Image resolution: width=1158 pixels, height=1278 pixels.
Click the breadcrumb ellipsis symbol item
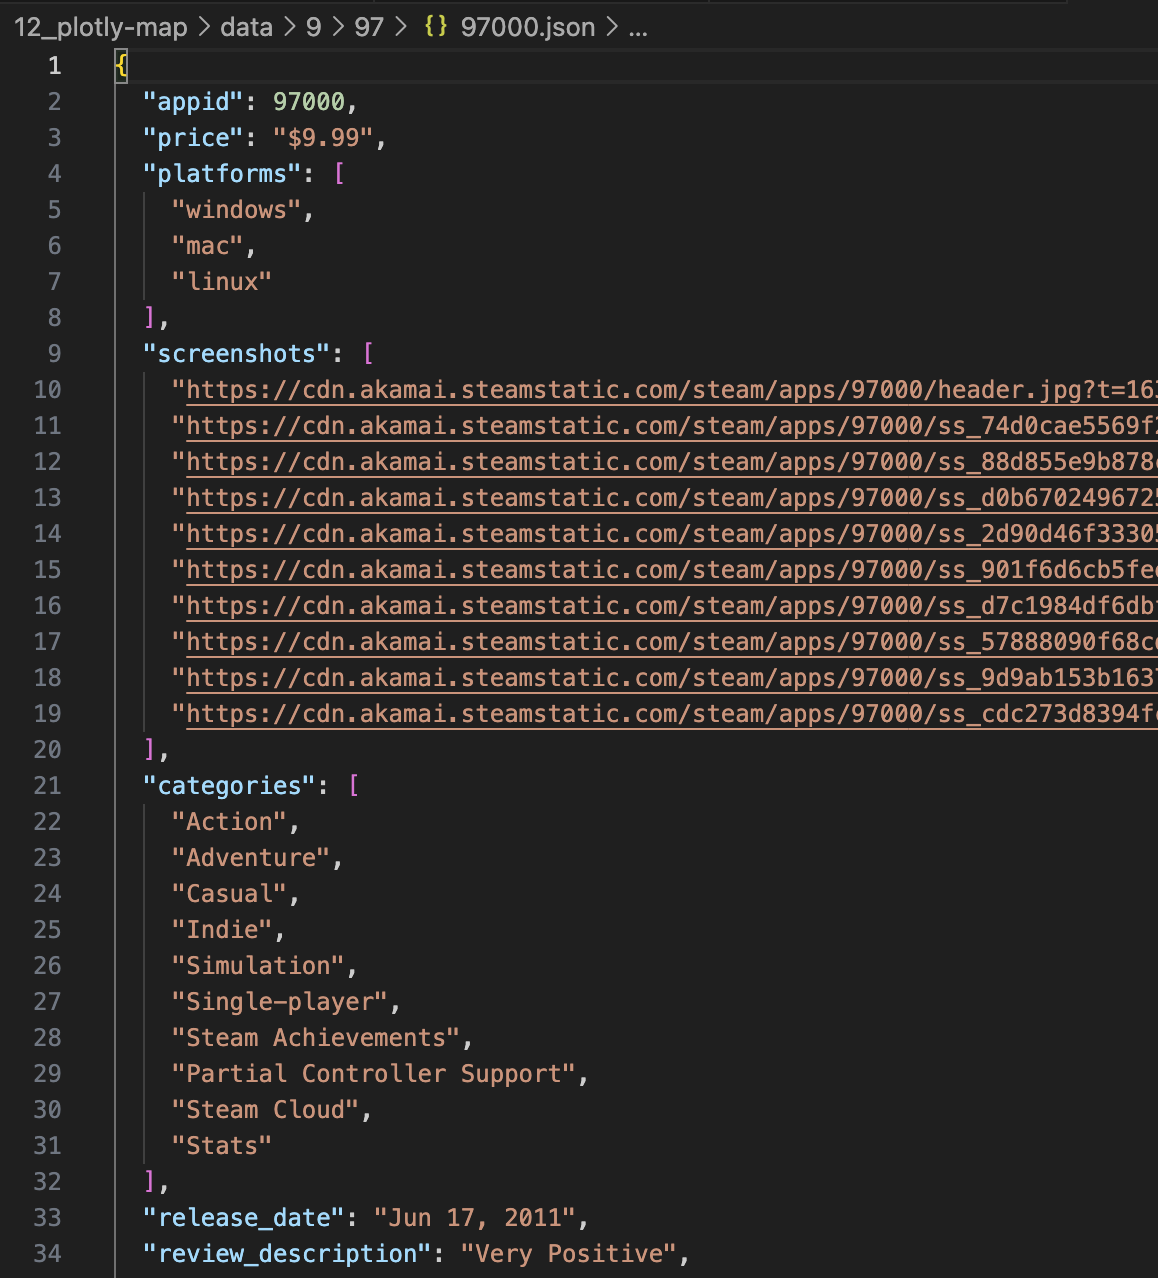click(638, 27)
